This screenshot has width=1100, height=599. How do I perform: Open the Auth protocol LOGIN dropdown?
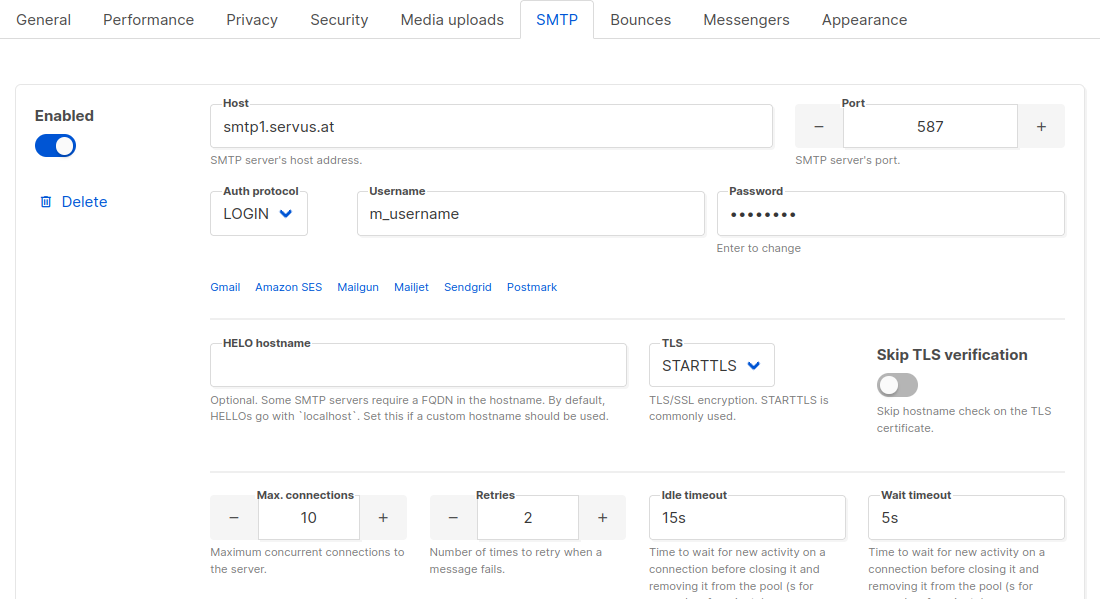(259, 213)
